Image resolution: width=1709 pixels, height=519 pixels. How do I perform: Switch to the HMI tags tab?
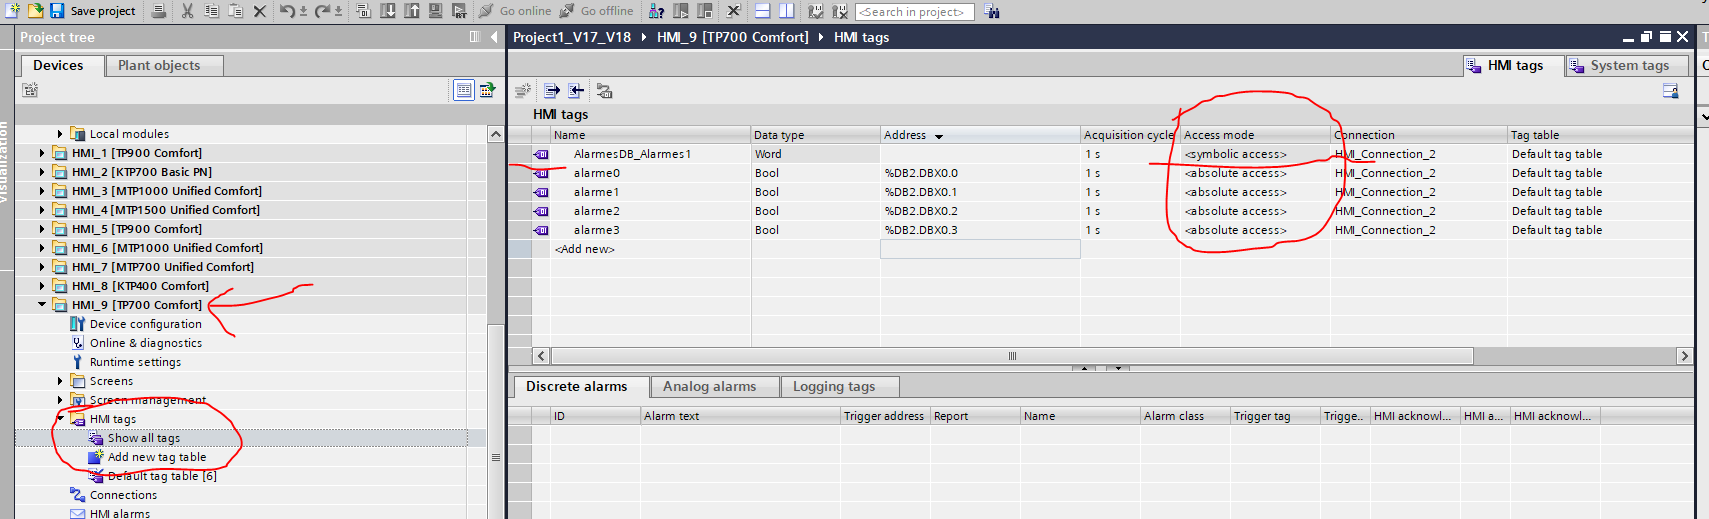[x=1514, y=65]
